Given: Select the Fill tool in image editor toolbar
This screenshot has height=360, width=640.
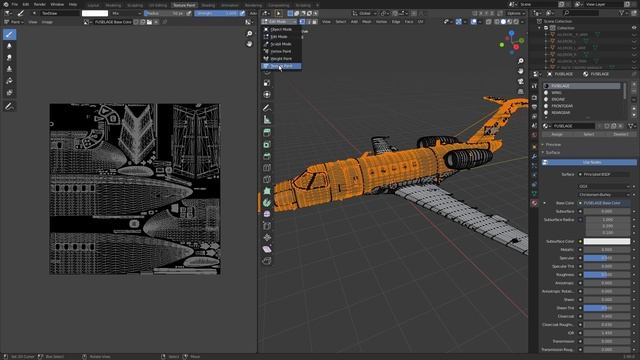Looking at the screenshot, I should [x=9, y=81].
